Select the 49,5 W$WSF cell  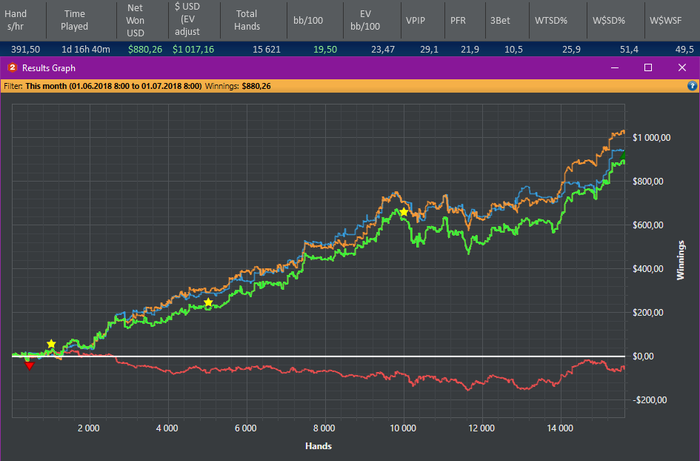coord(684,49)
